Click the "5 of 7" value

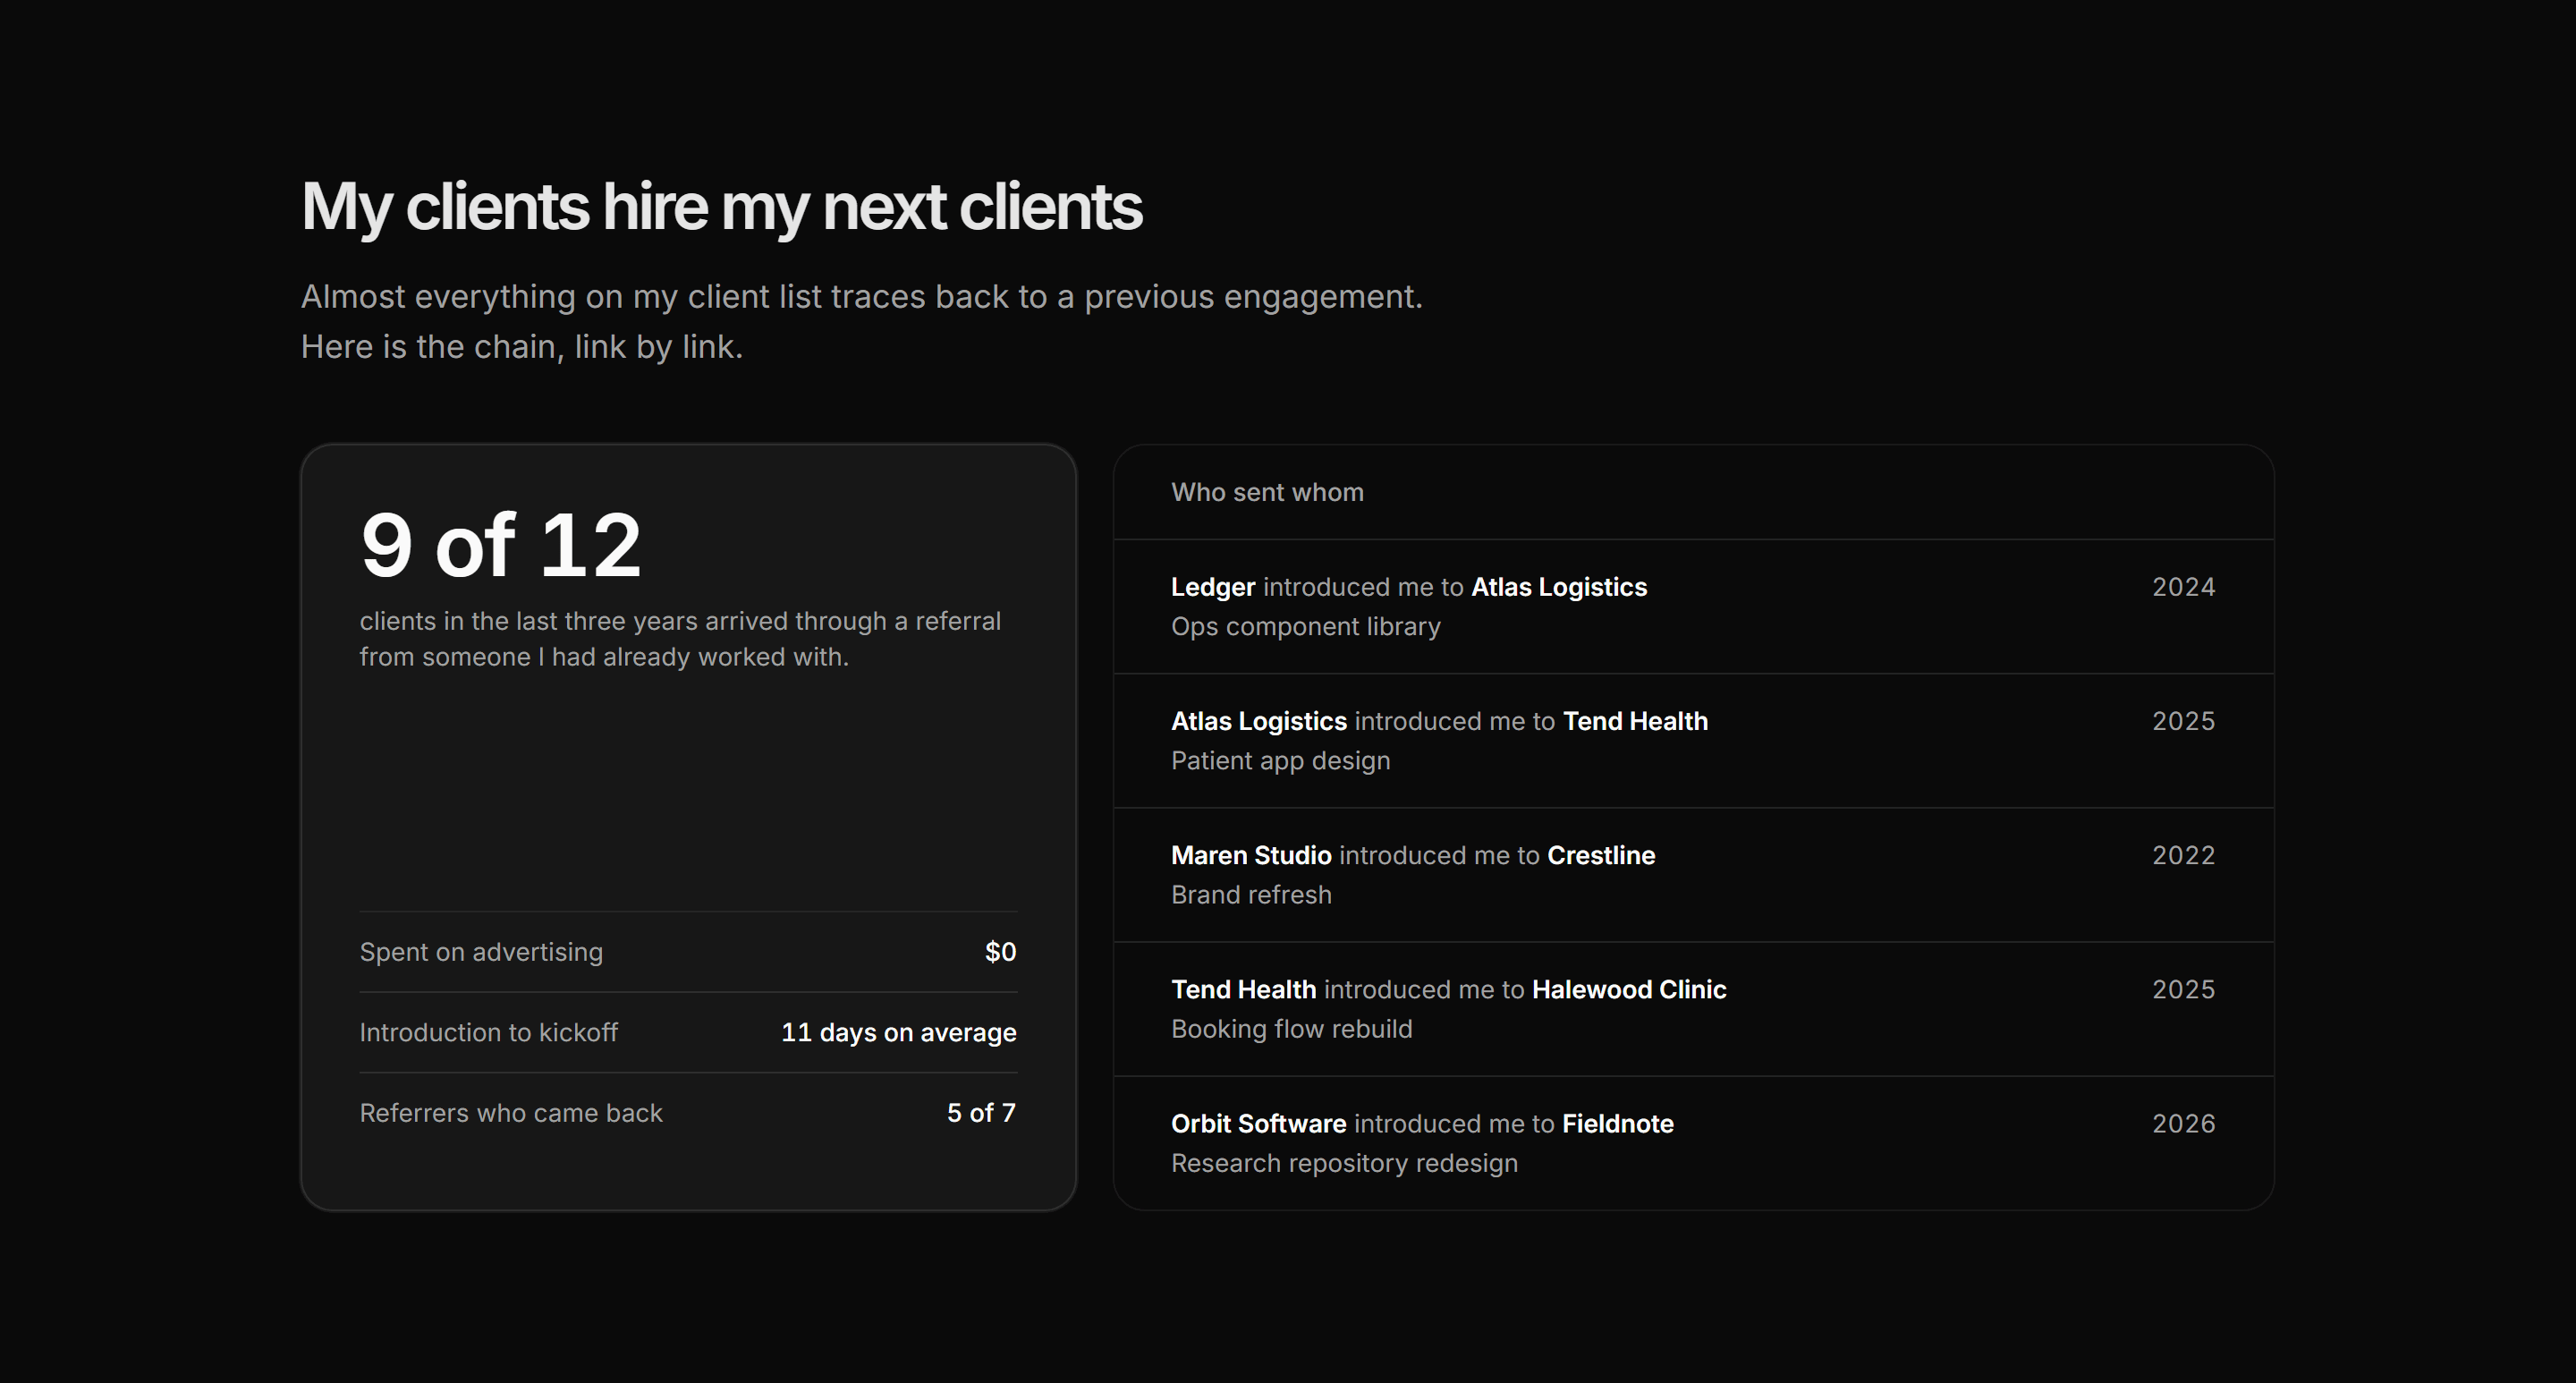(981, 1113)
